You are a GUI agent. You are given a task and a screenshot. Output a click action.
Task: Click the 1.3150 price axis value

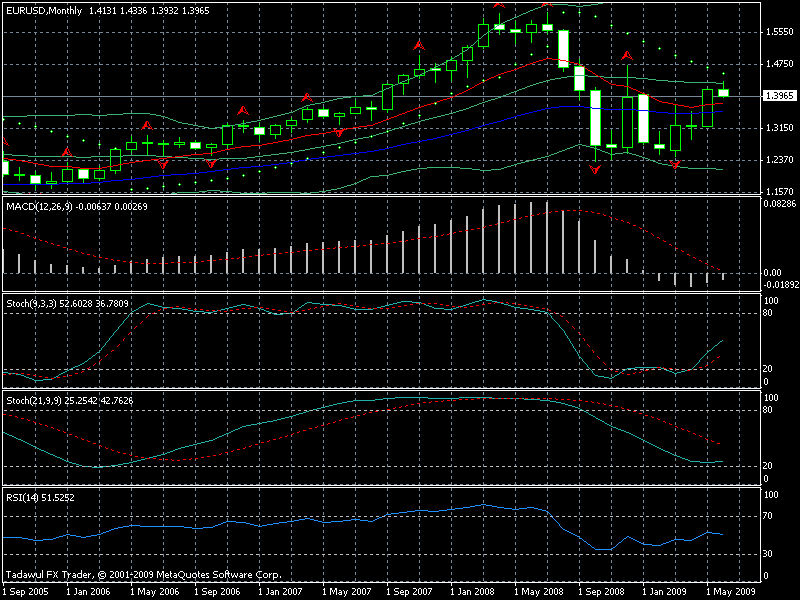point(780,128)
